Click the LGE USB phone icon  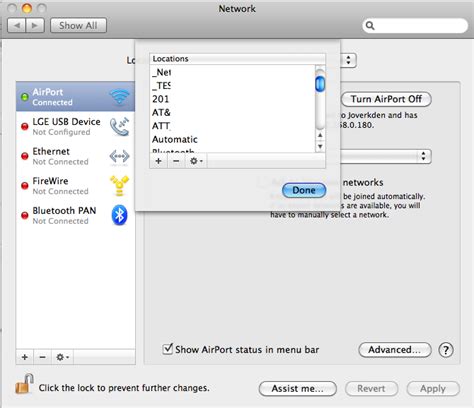119,126
